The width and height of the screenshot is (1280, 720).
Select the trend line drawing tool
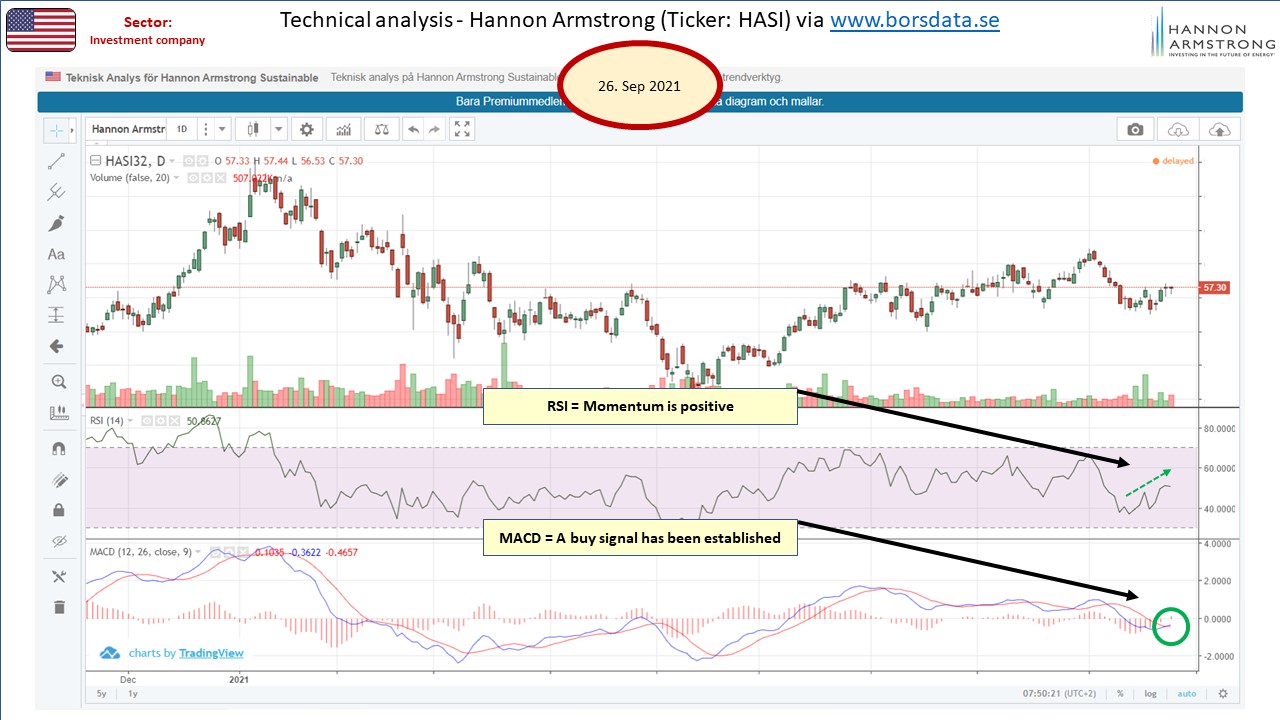57,161
